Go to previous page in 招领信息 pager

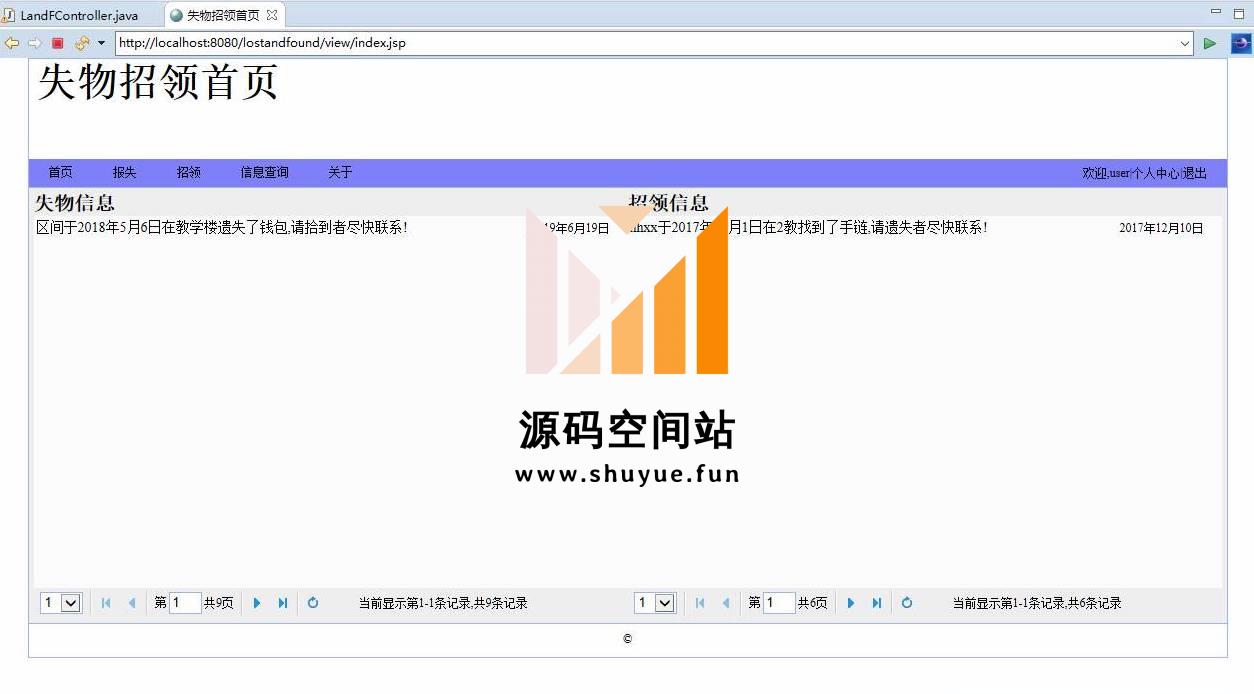pos(725,603)
